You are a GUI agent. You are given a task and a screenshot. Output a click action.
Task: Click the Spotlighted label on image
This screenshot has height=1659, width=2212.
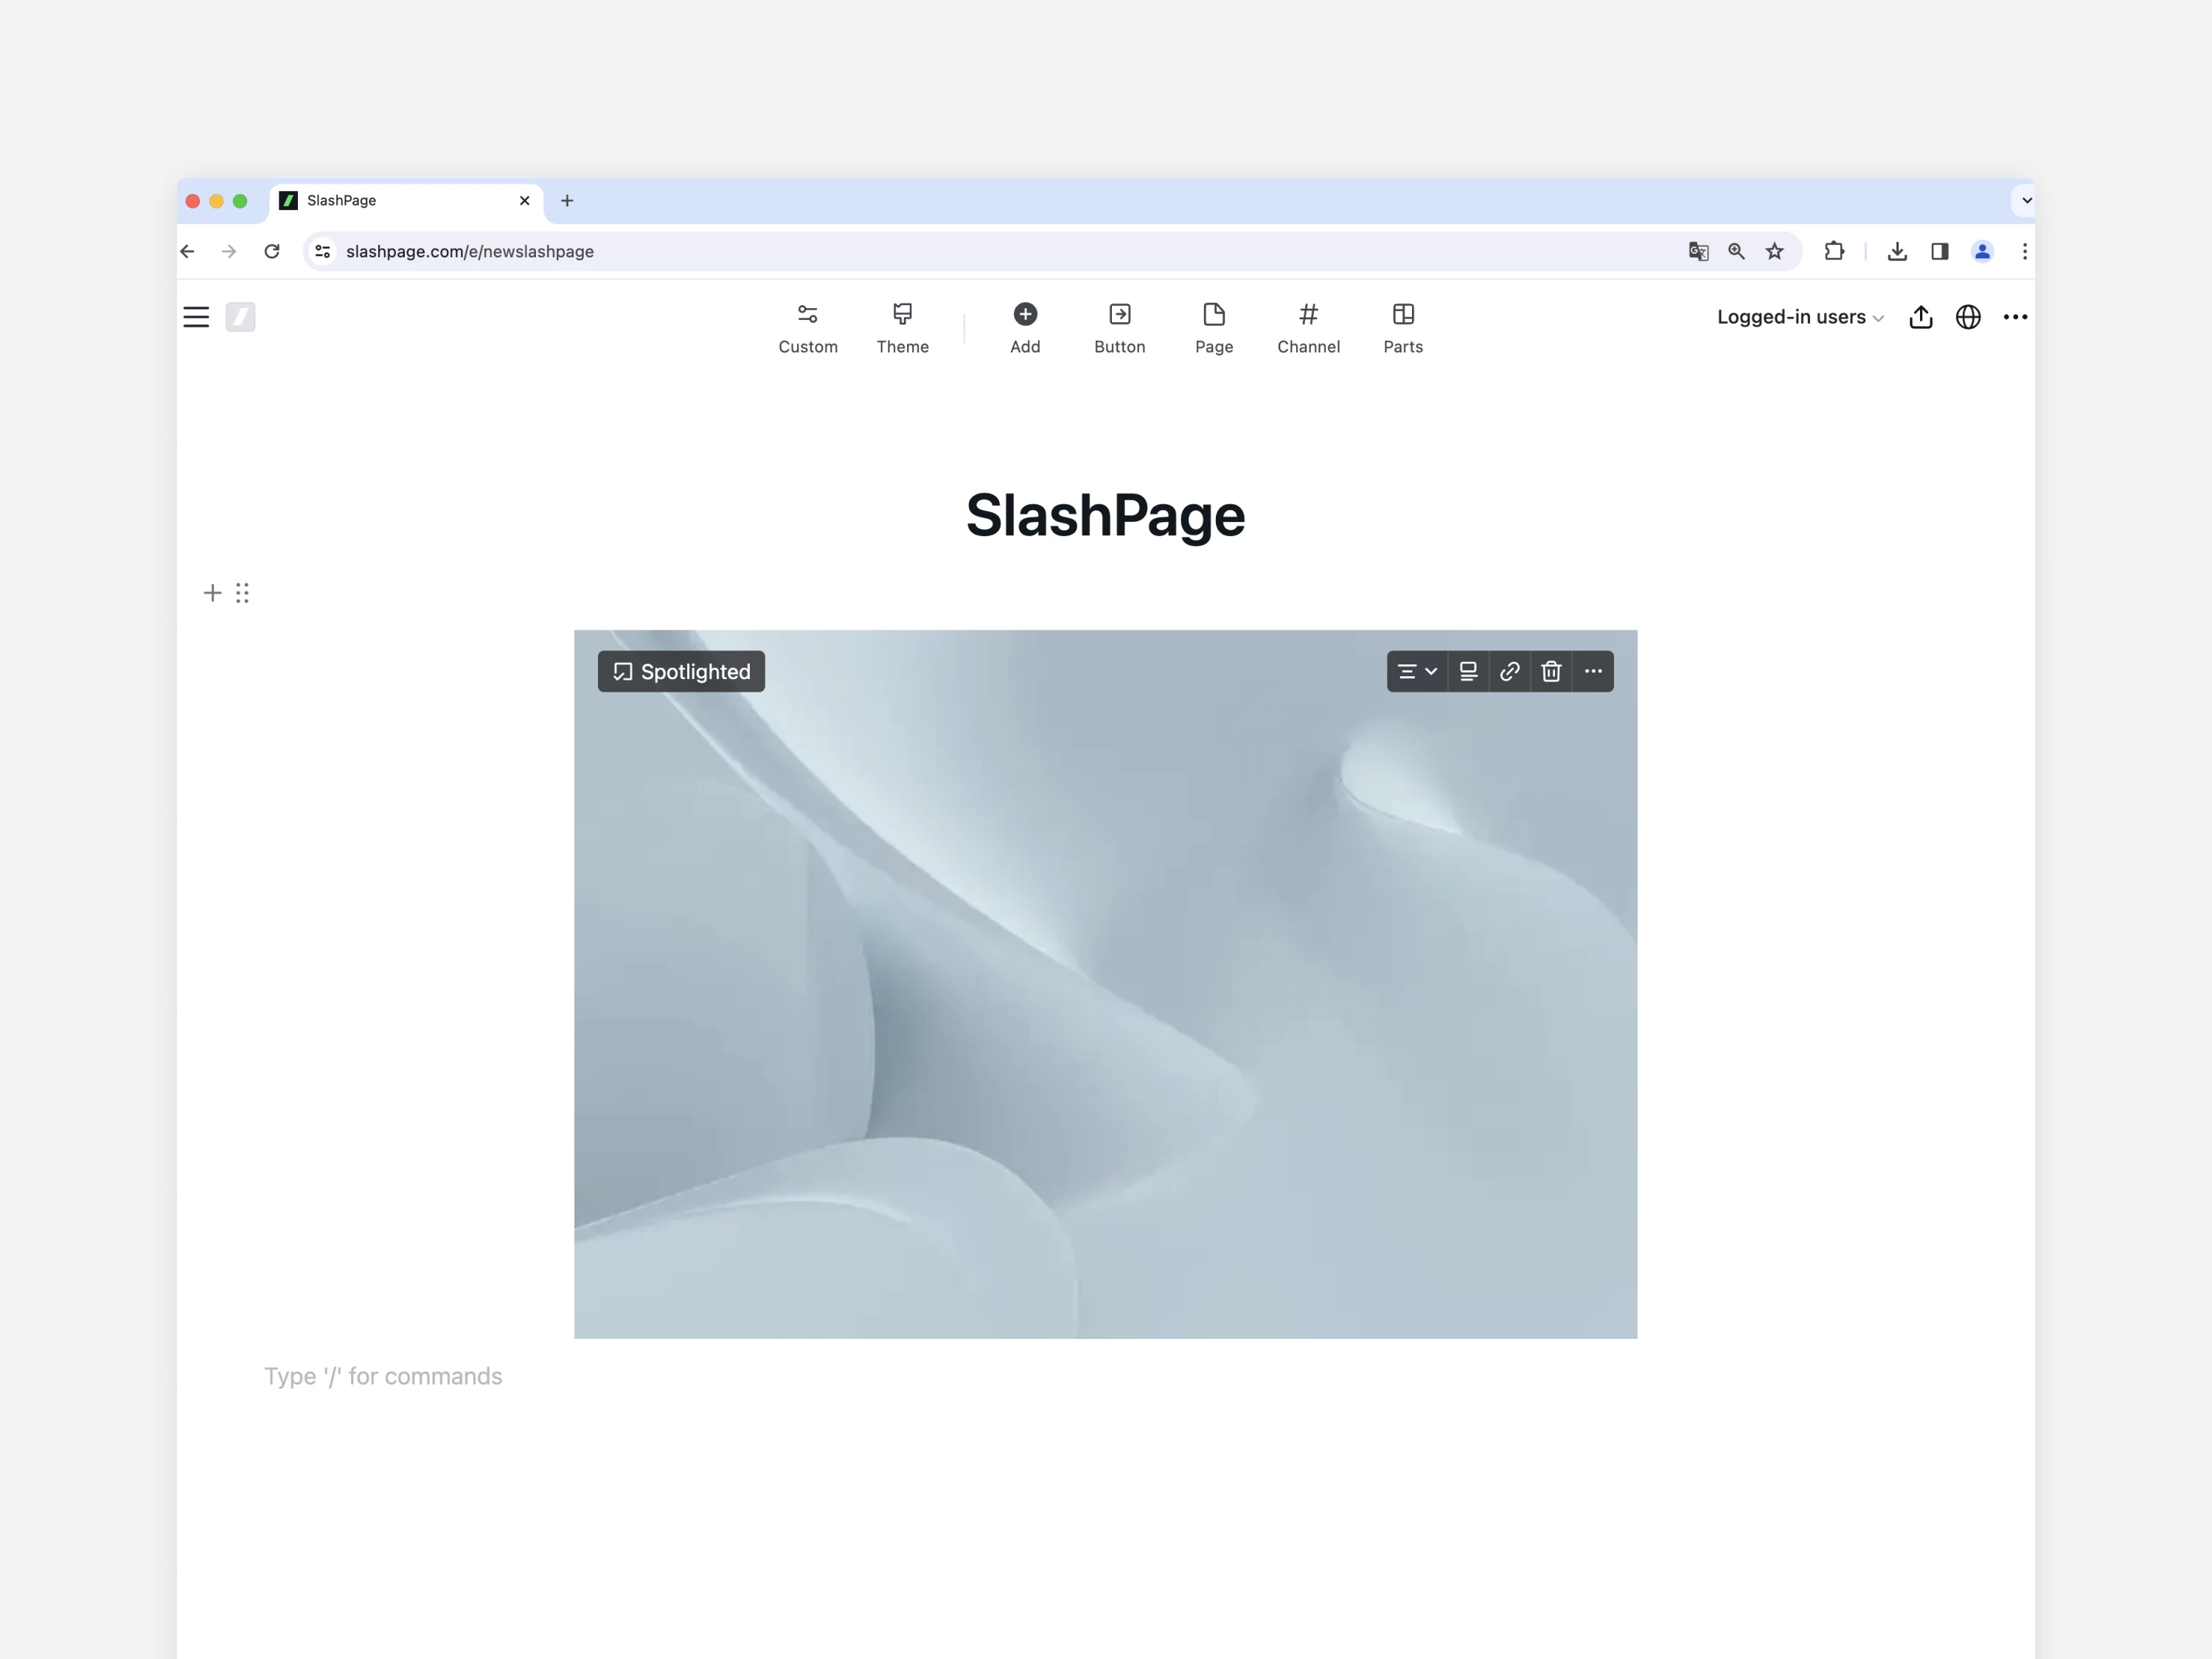click(681, 671)
